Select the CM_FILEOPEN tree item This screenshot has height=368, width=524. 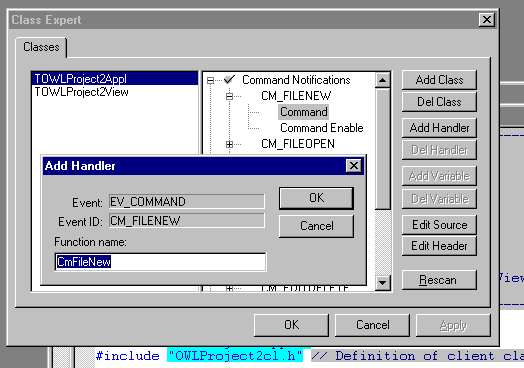pos(298,144)
